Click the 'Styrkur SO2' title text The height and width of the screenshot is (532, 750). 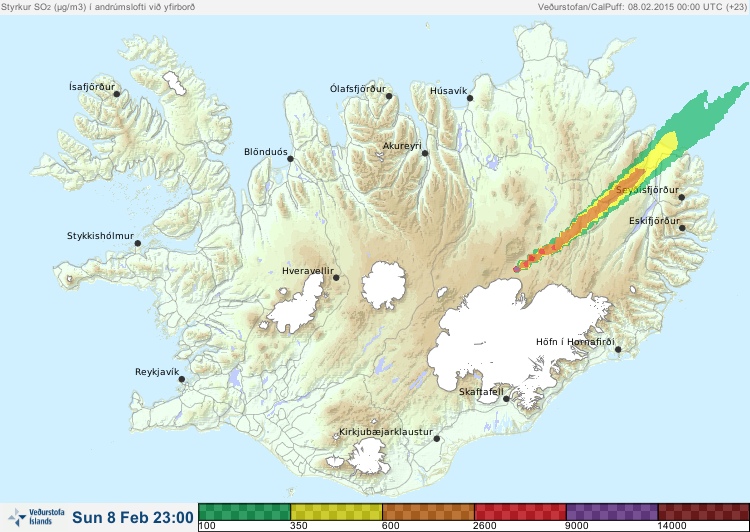click(99, 7)
